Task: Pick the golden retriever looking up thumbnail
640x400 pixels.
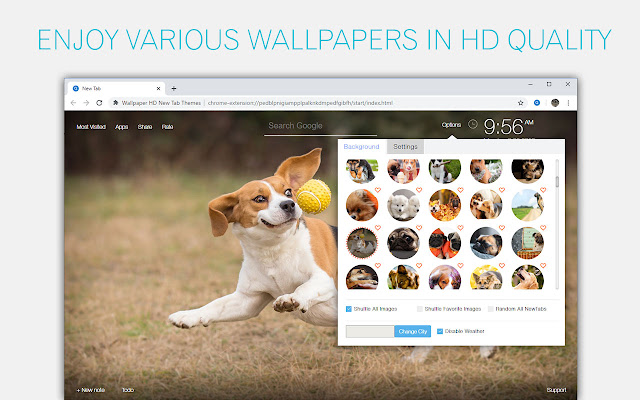Action: click(527, 278)
